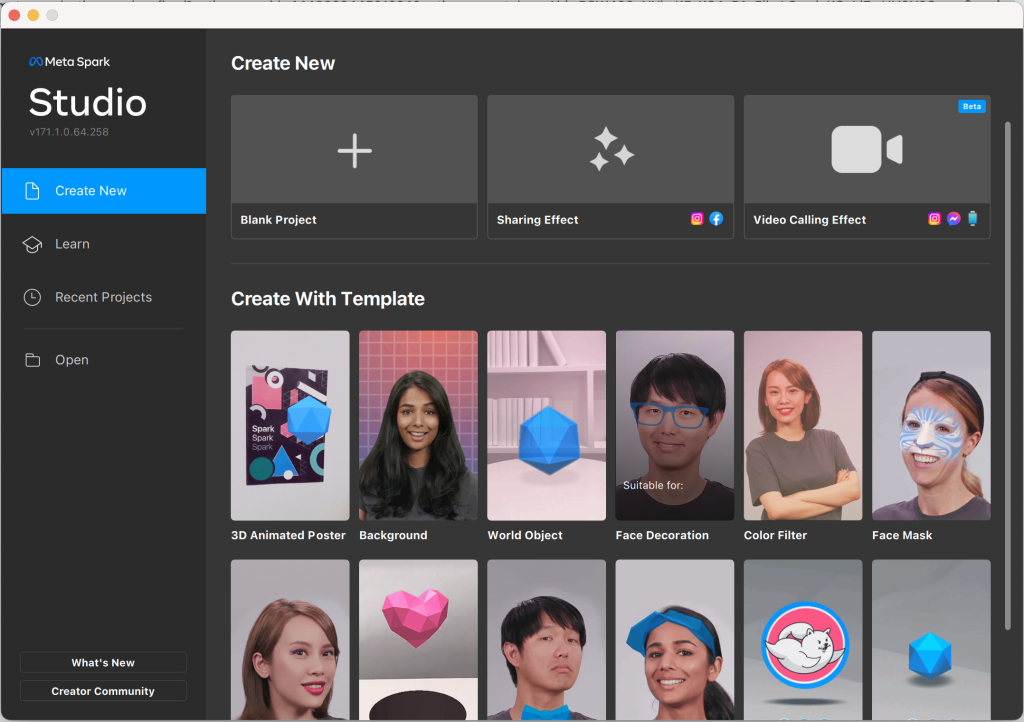Select the flying dog badge template
1024x722 pixels.
[803, 640]
